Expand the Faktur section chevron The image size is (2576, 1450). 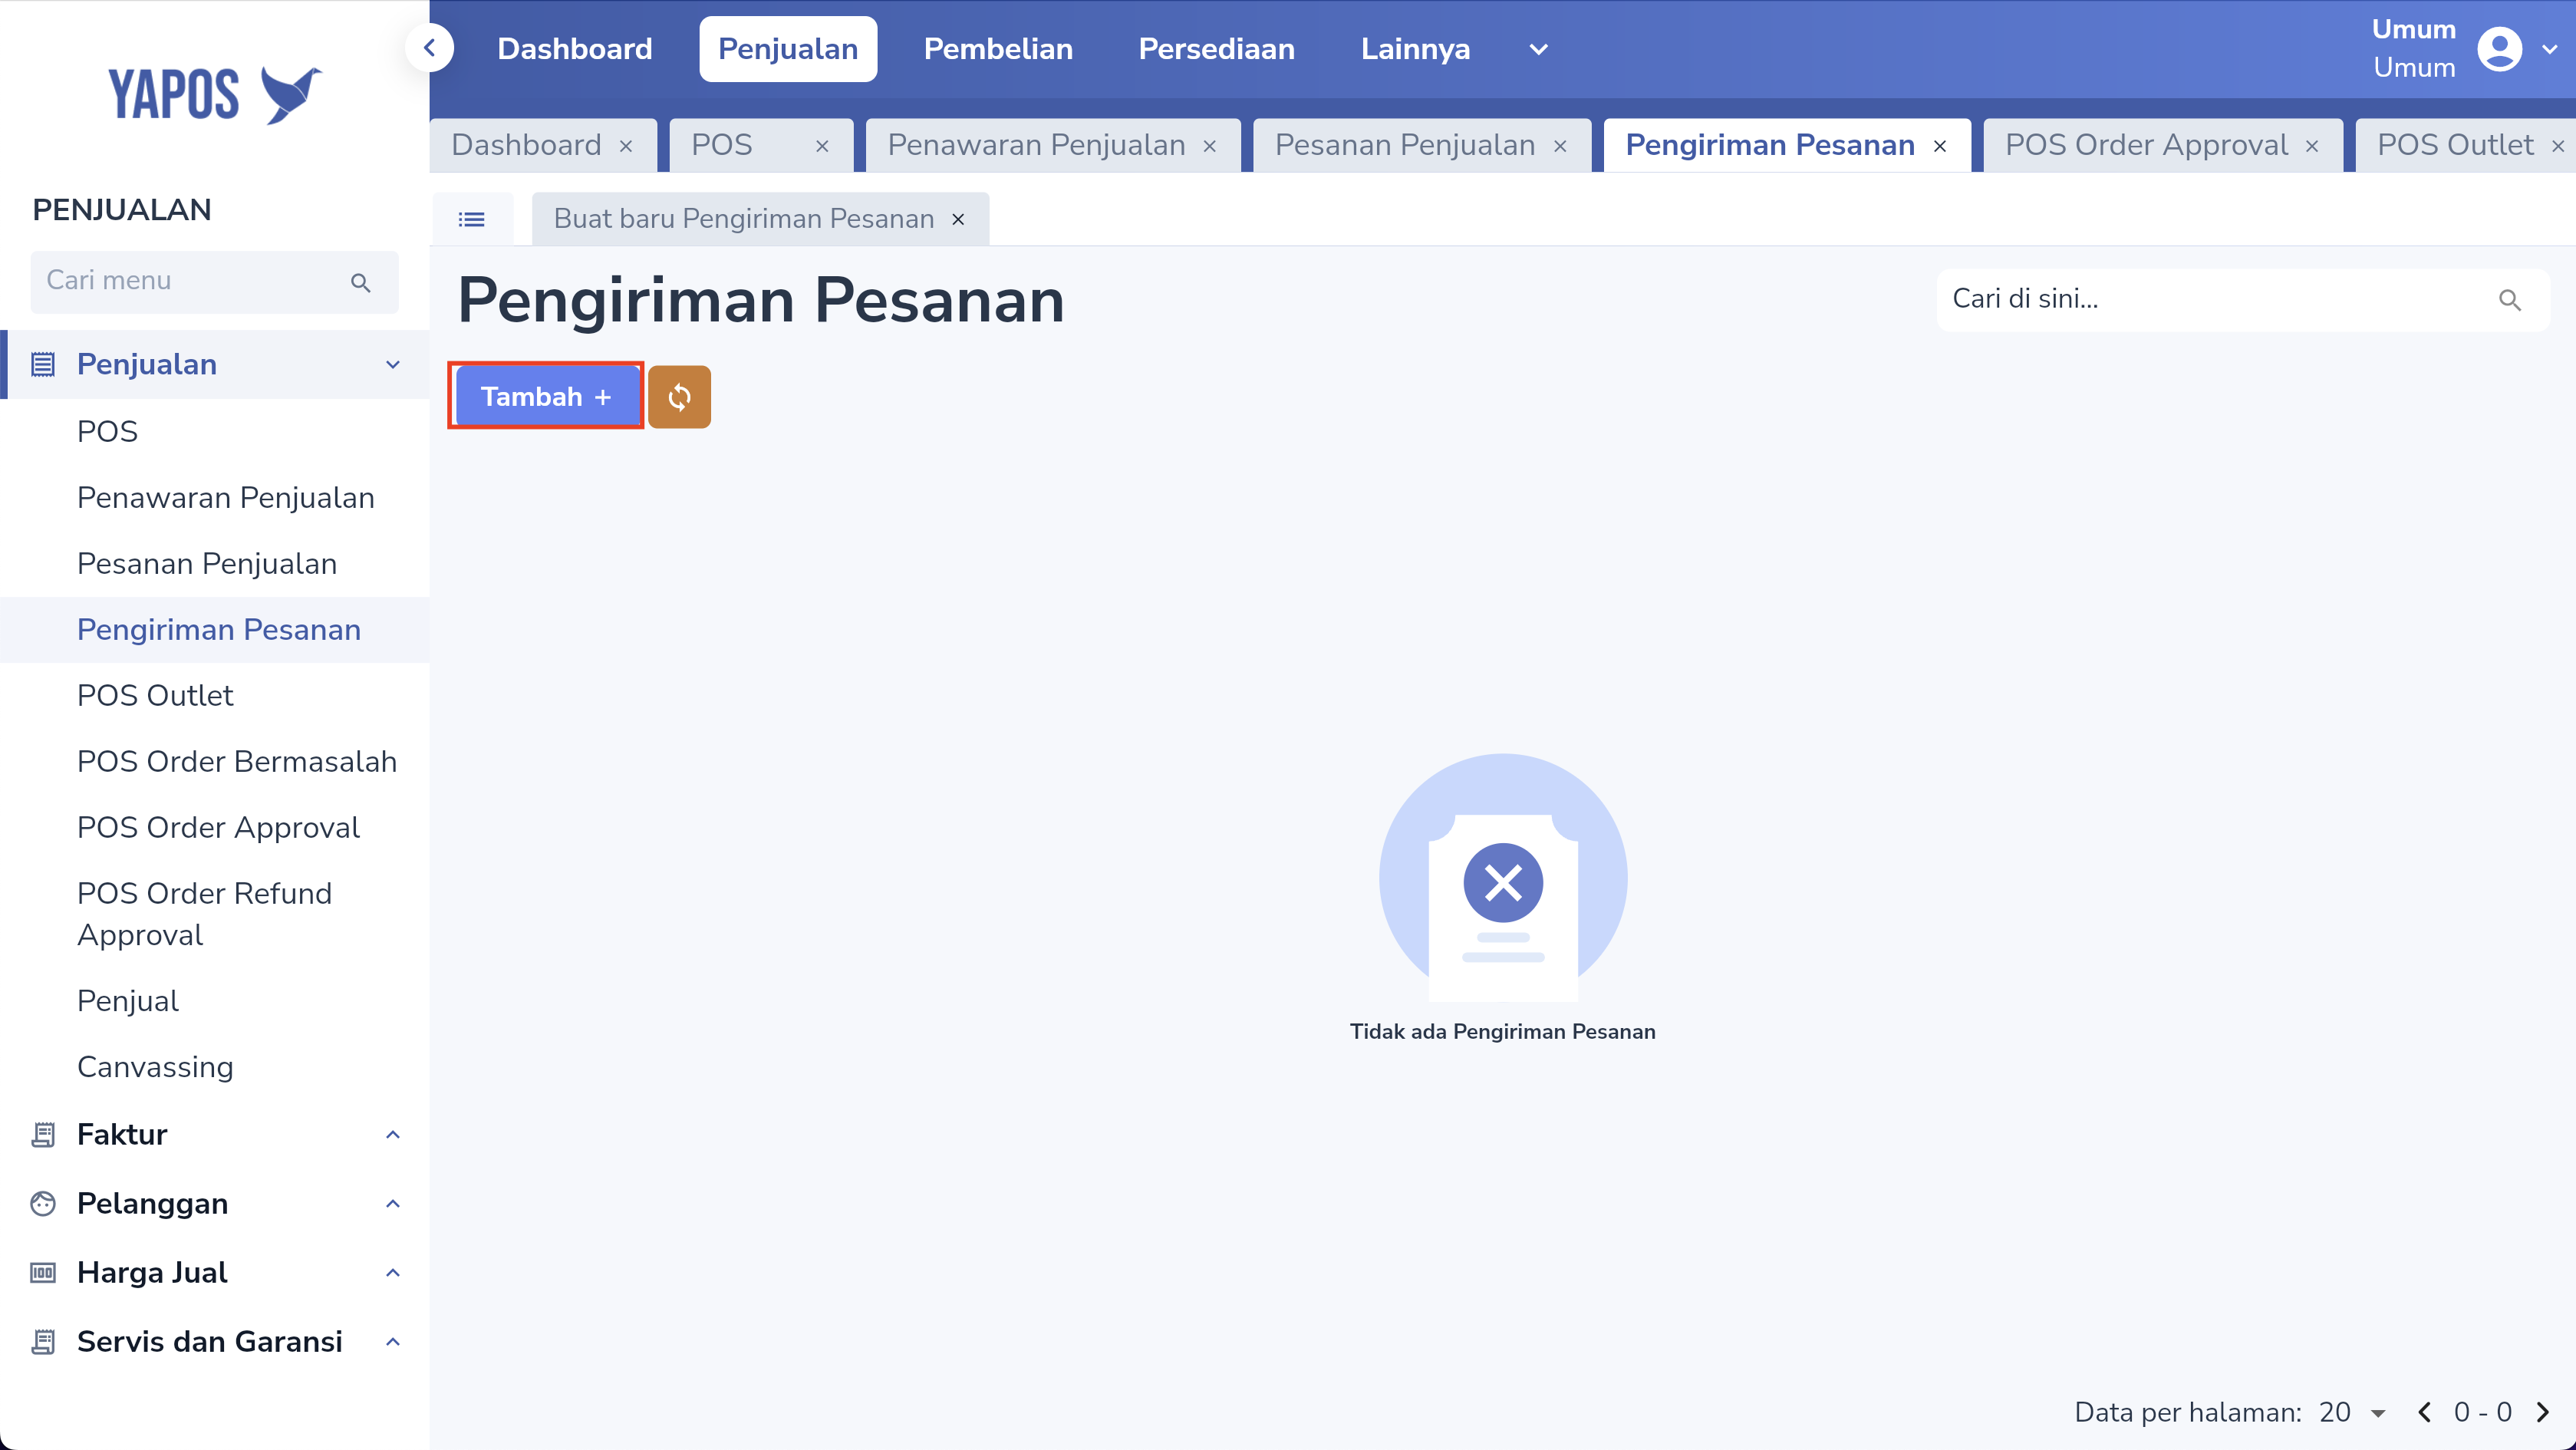pos(393,1134)
